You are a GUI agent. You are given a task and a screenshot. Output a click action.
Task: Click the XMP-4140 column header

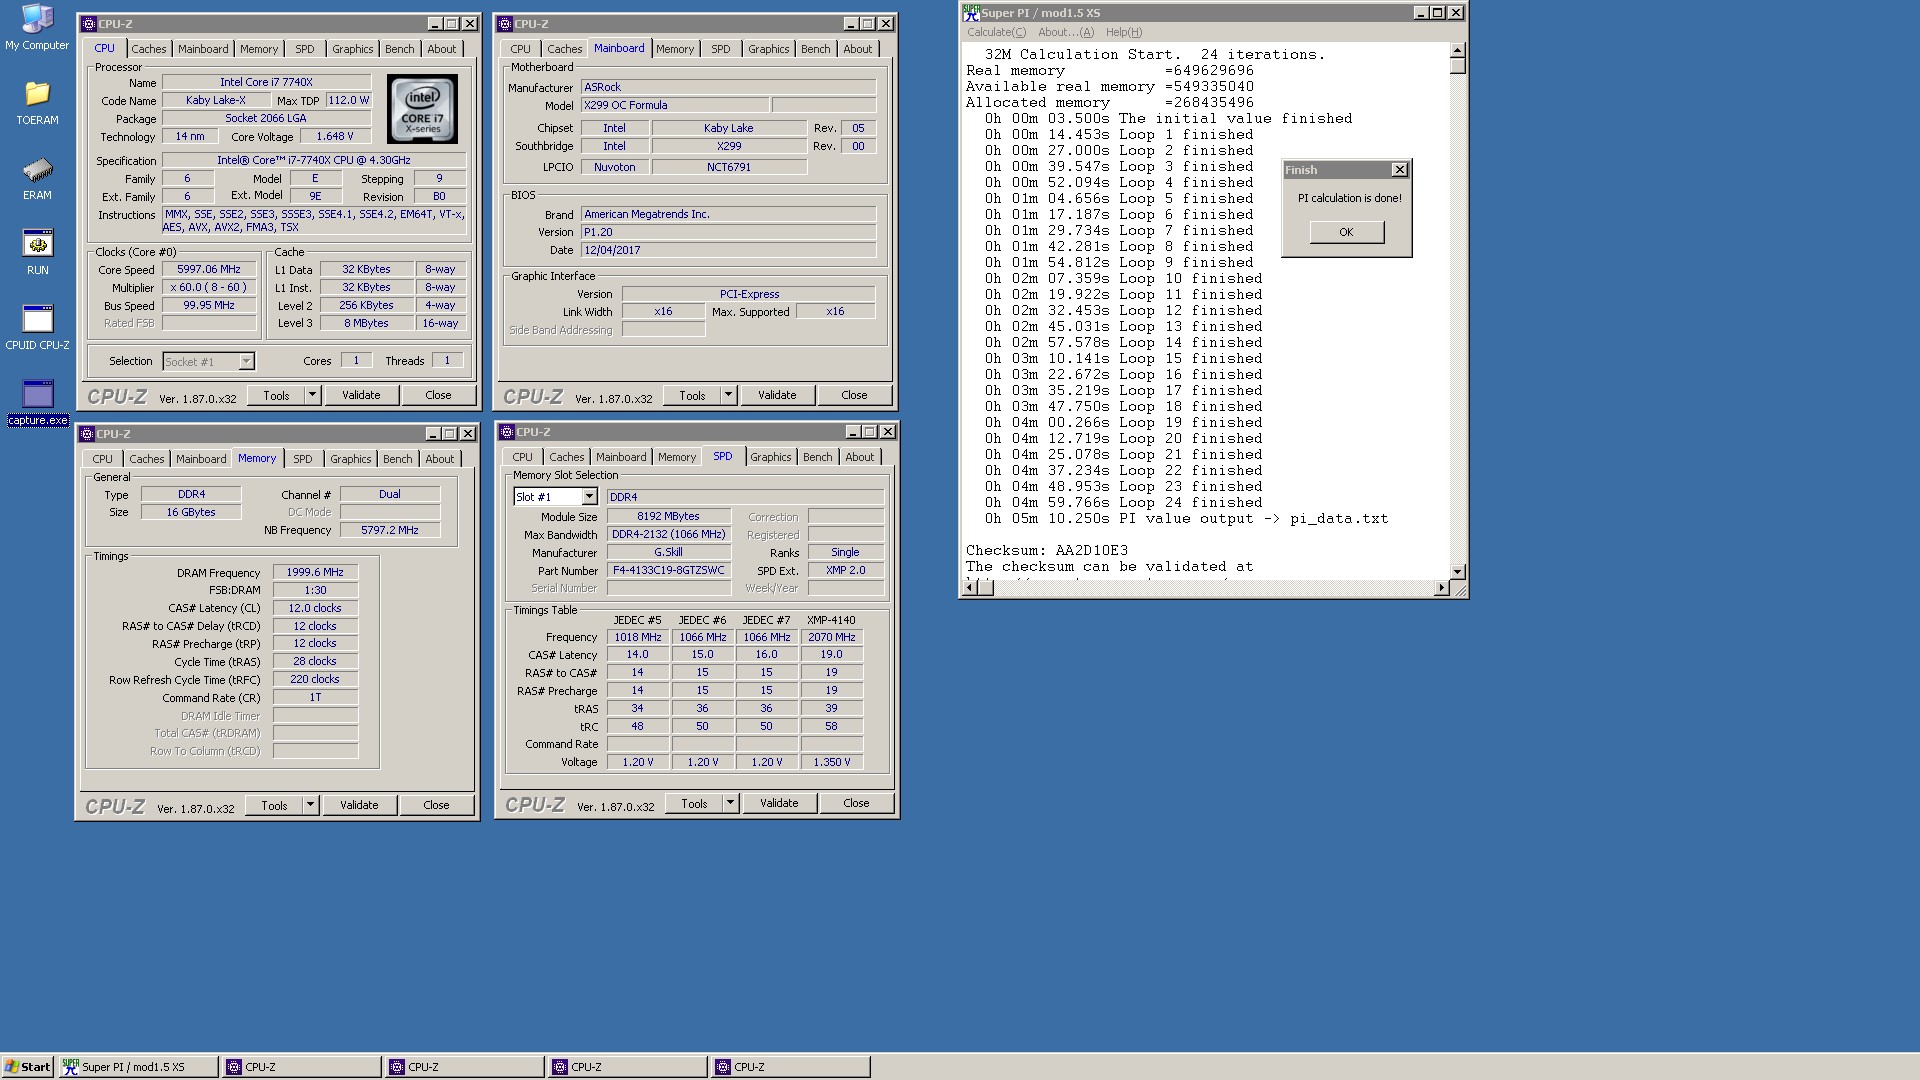(x=831, y=620)
